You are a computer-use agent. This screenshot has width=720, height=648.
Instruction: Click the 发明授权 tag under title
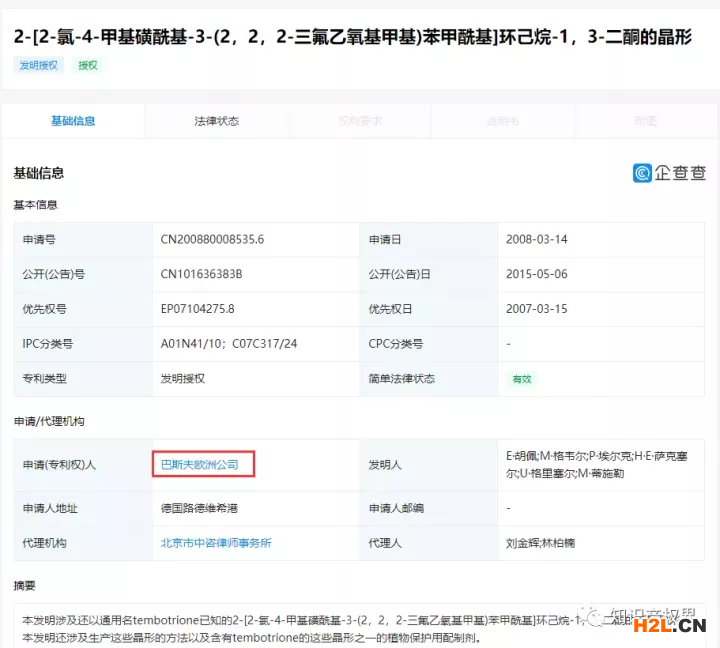pyautogui.click(x=39, y=65)
